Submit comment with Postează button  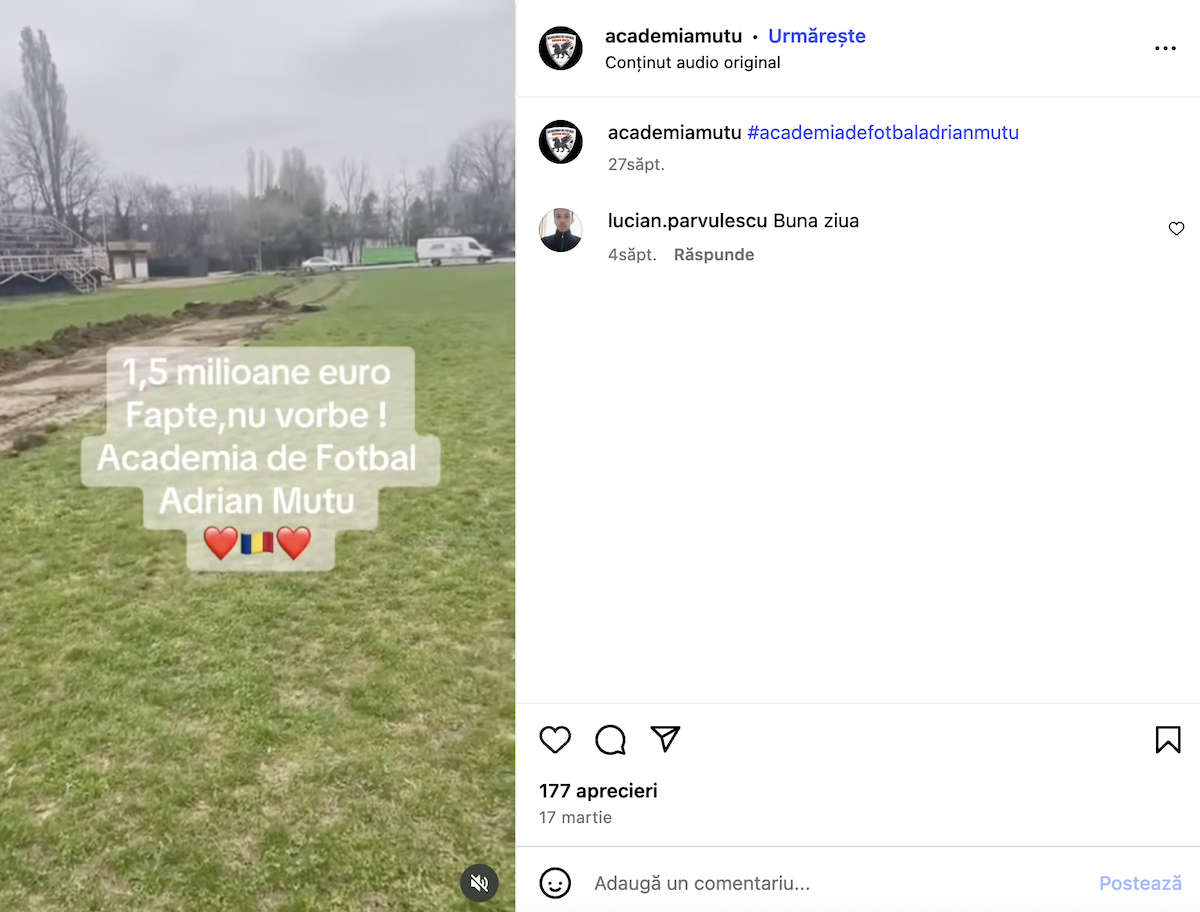[x=1140, y=883]
